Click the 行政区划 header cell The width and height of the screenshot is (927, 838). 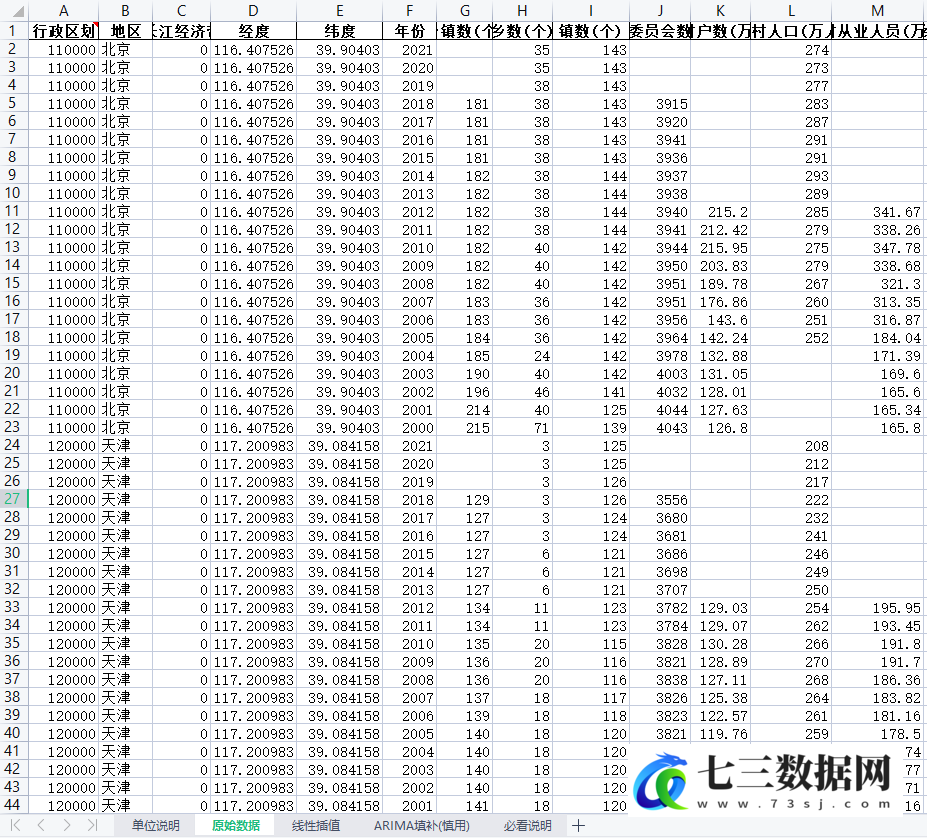(63, 31)
